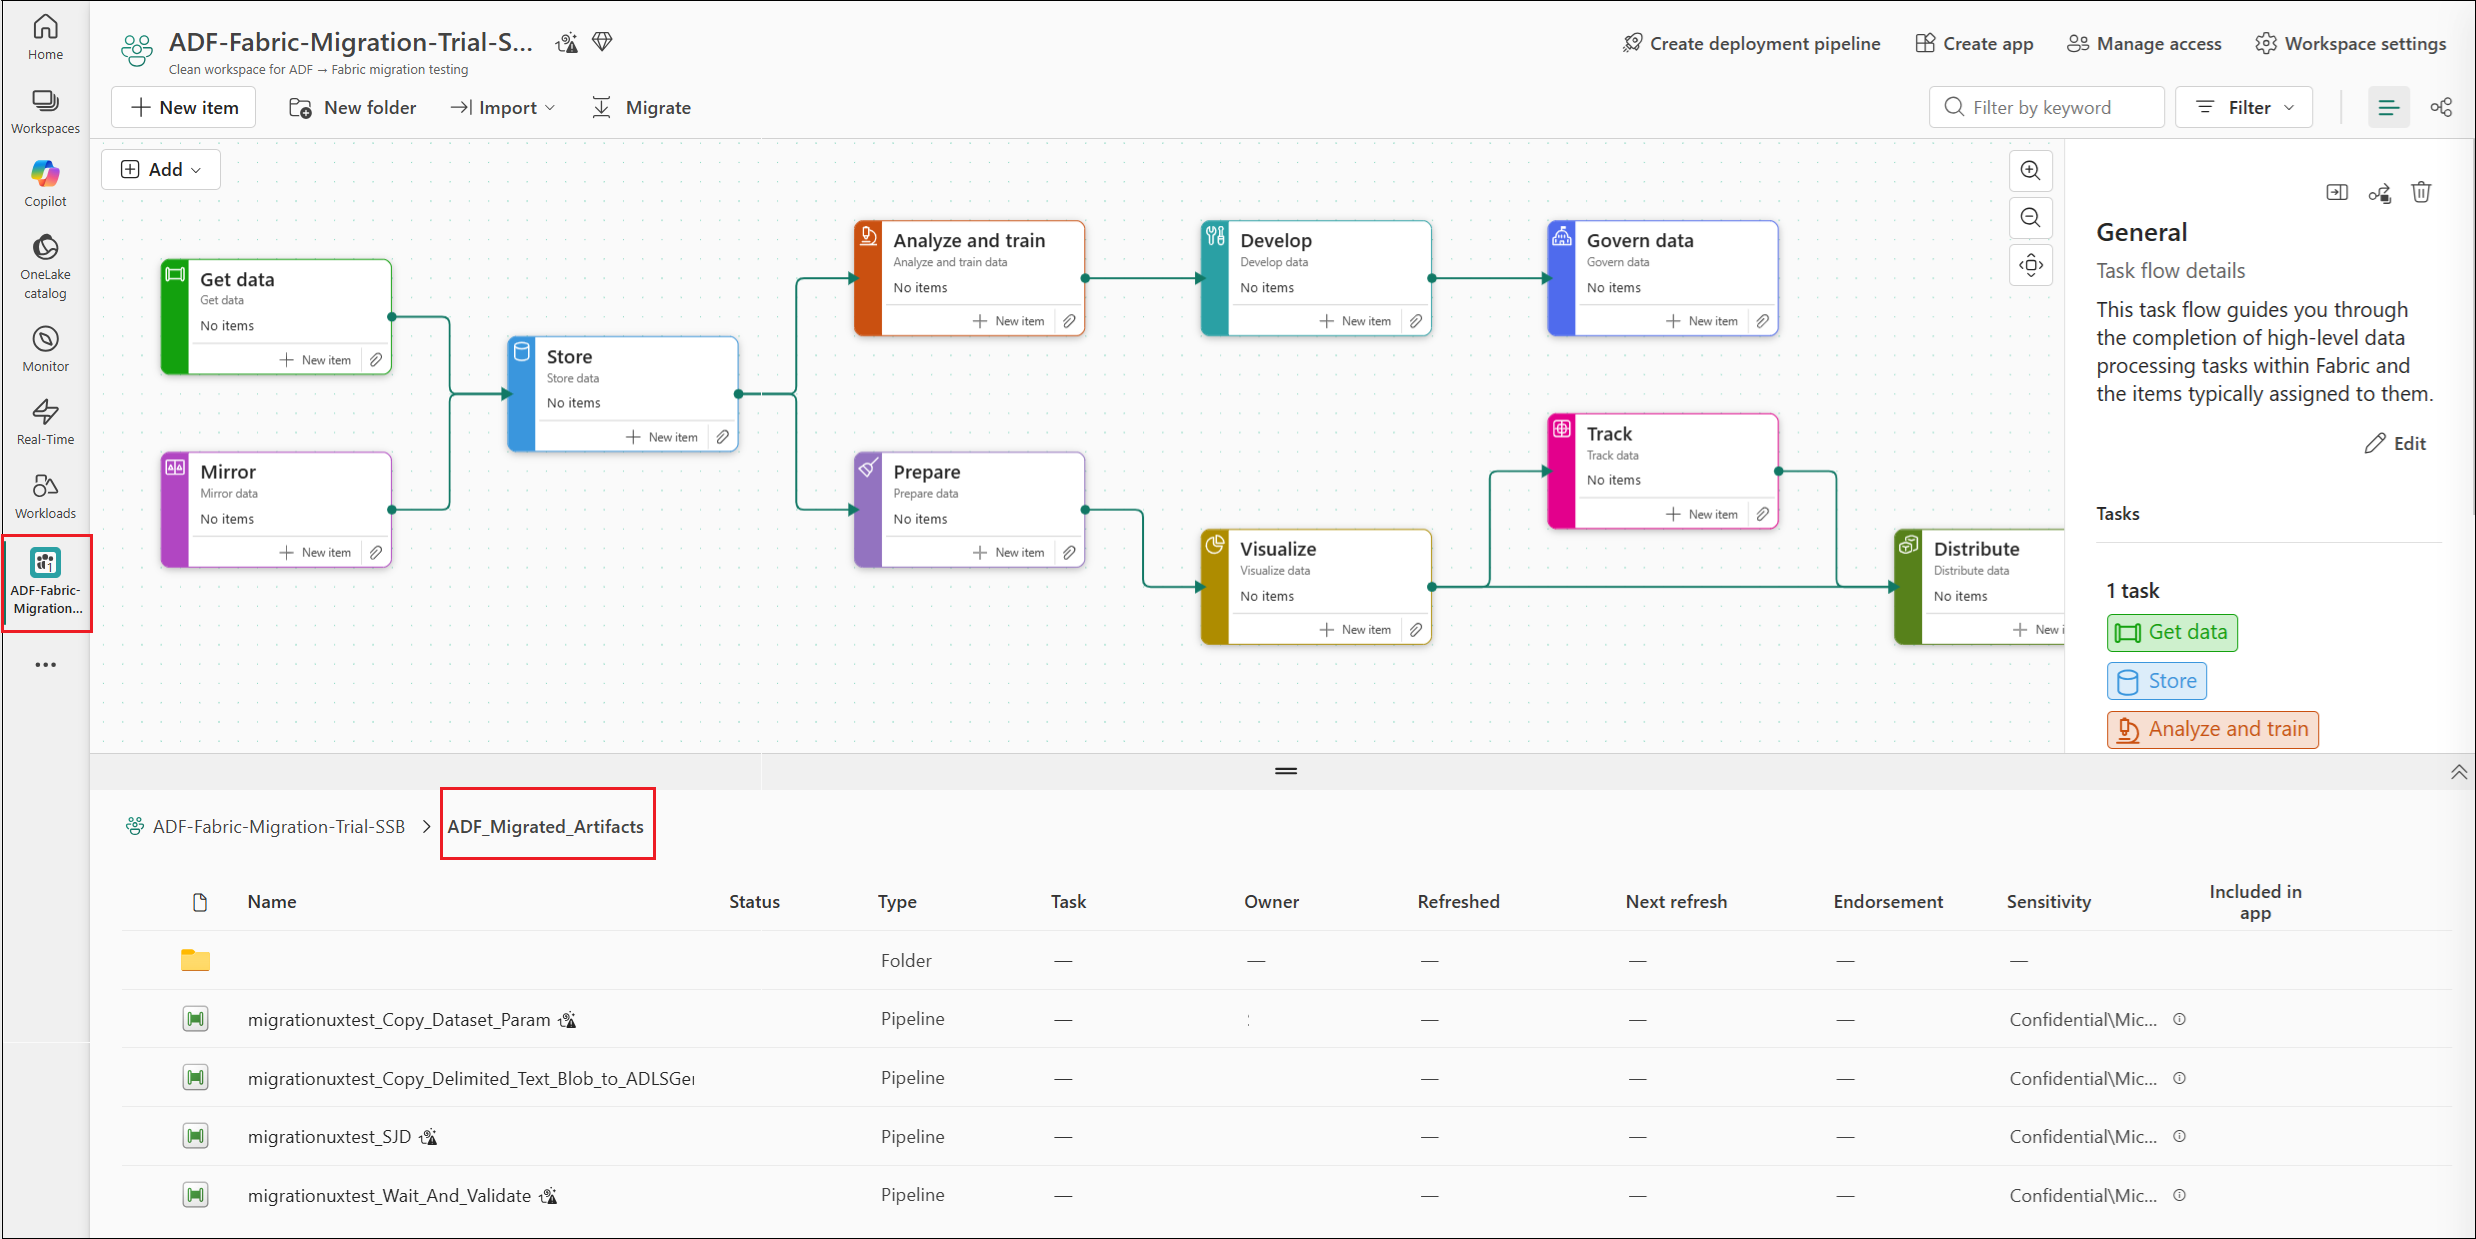Click Create app
Image resolution: width=2476 pixels, height=1239 pixels.
click(1974, 43)
